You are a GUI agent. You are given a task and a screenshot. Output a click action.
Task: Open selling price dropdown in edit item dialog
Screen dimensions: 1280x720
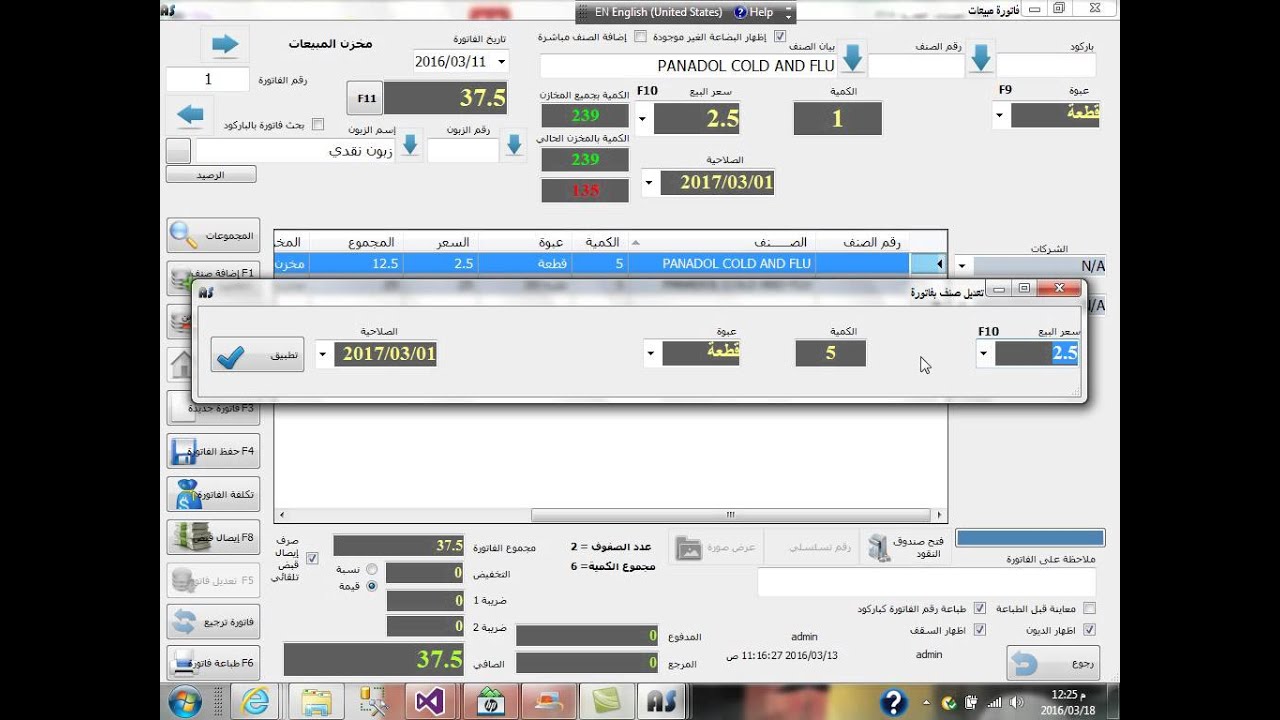pyautogui.click(x=984, y=353)
